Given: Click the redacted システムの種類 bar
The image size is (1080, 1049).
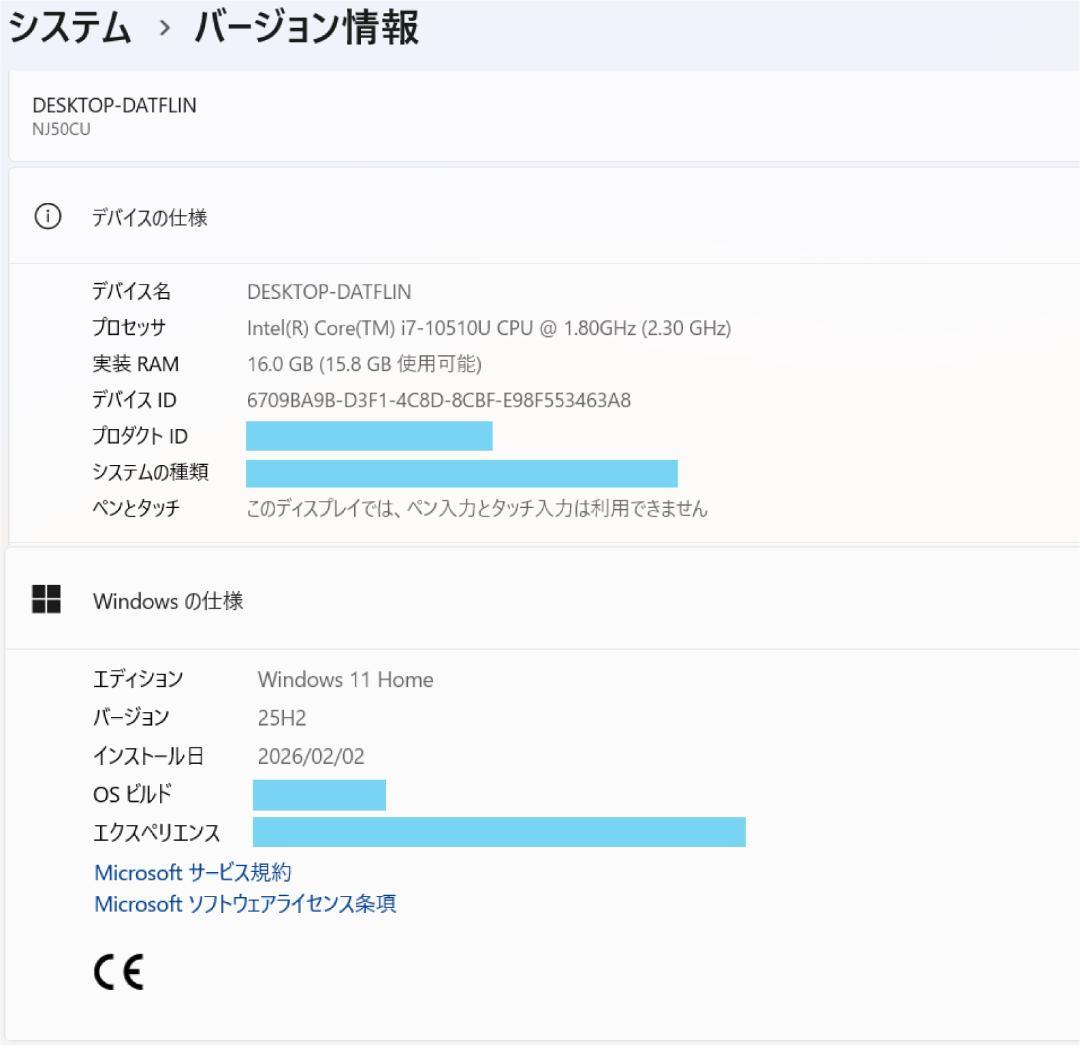Looking at the screenshot, I should pyautogui.click(x=462, y=471).
